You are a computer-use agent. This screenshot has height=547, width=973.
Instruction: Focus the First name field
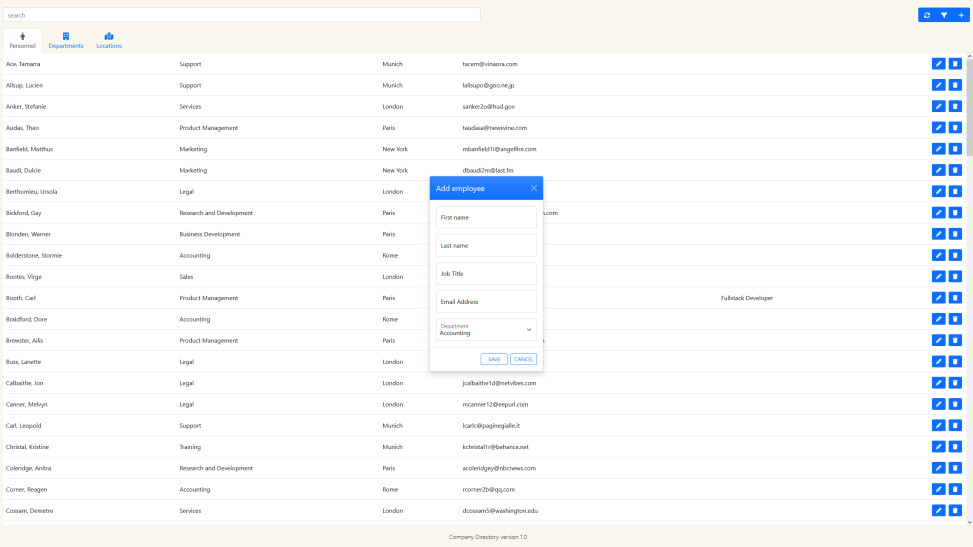pyautogui.click(x=486, y=217)
